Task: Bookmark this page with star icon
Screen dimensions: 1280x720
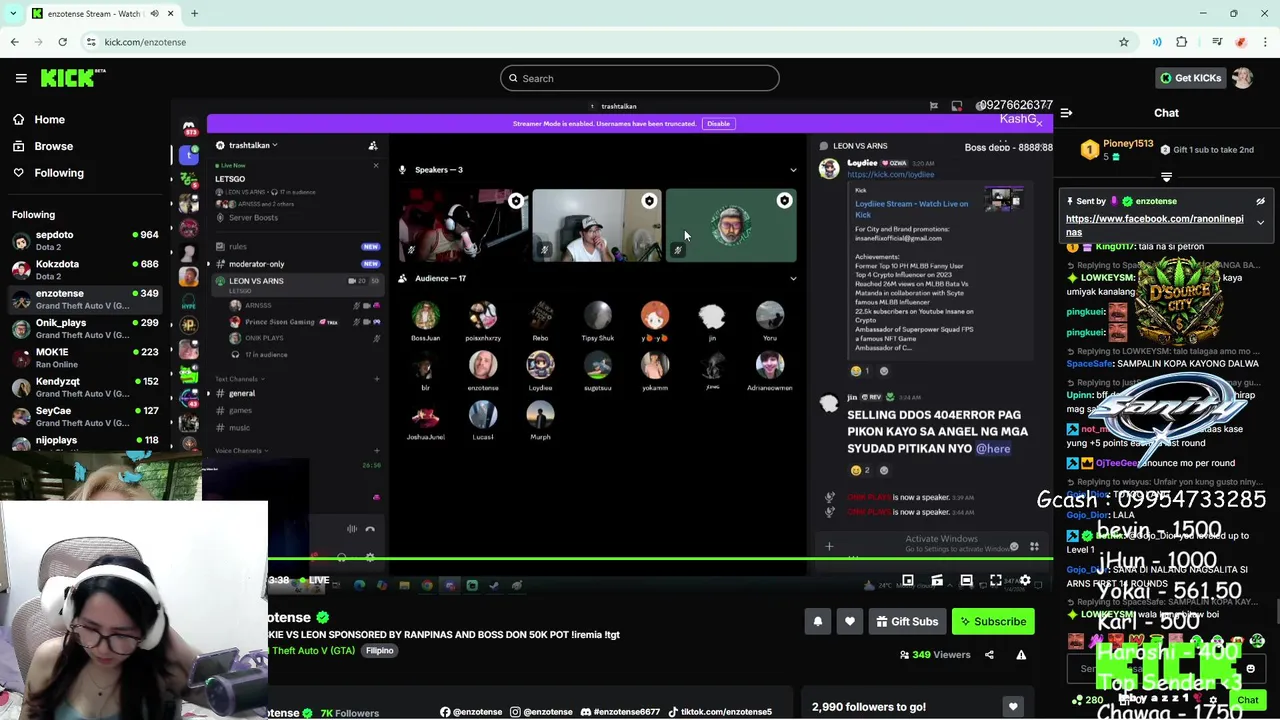Action: pos(1124,42)
